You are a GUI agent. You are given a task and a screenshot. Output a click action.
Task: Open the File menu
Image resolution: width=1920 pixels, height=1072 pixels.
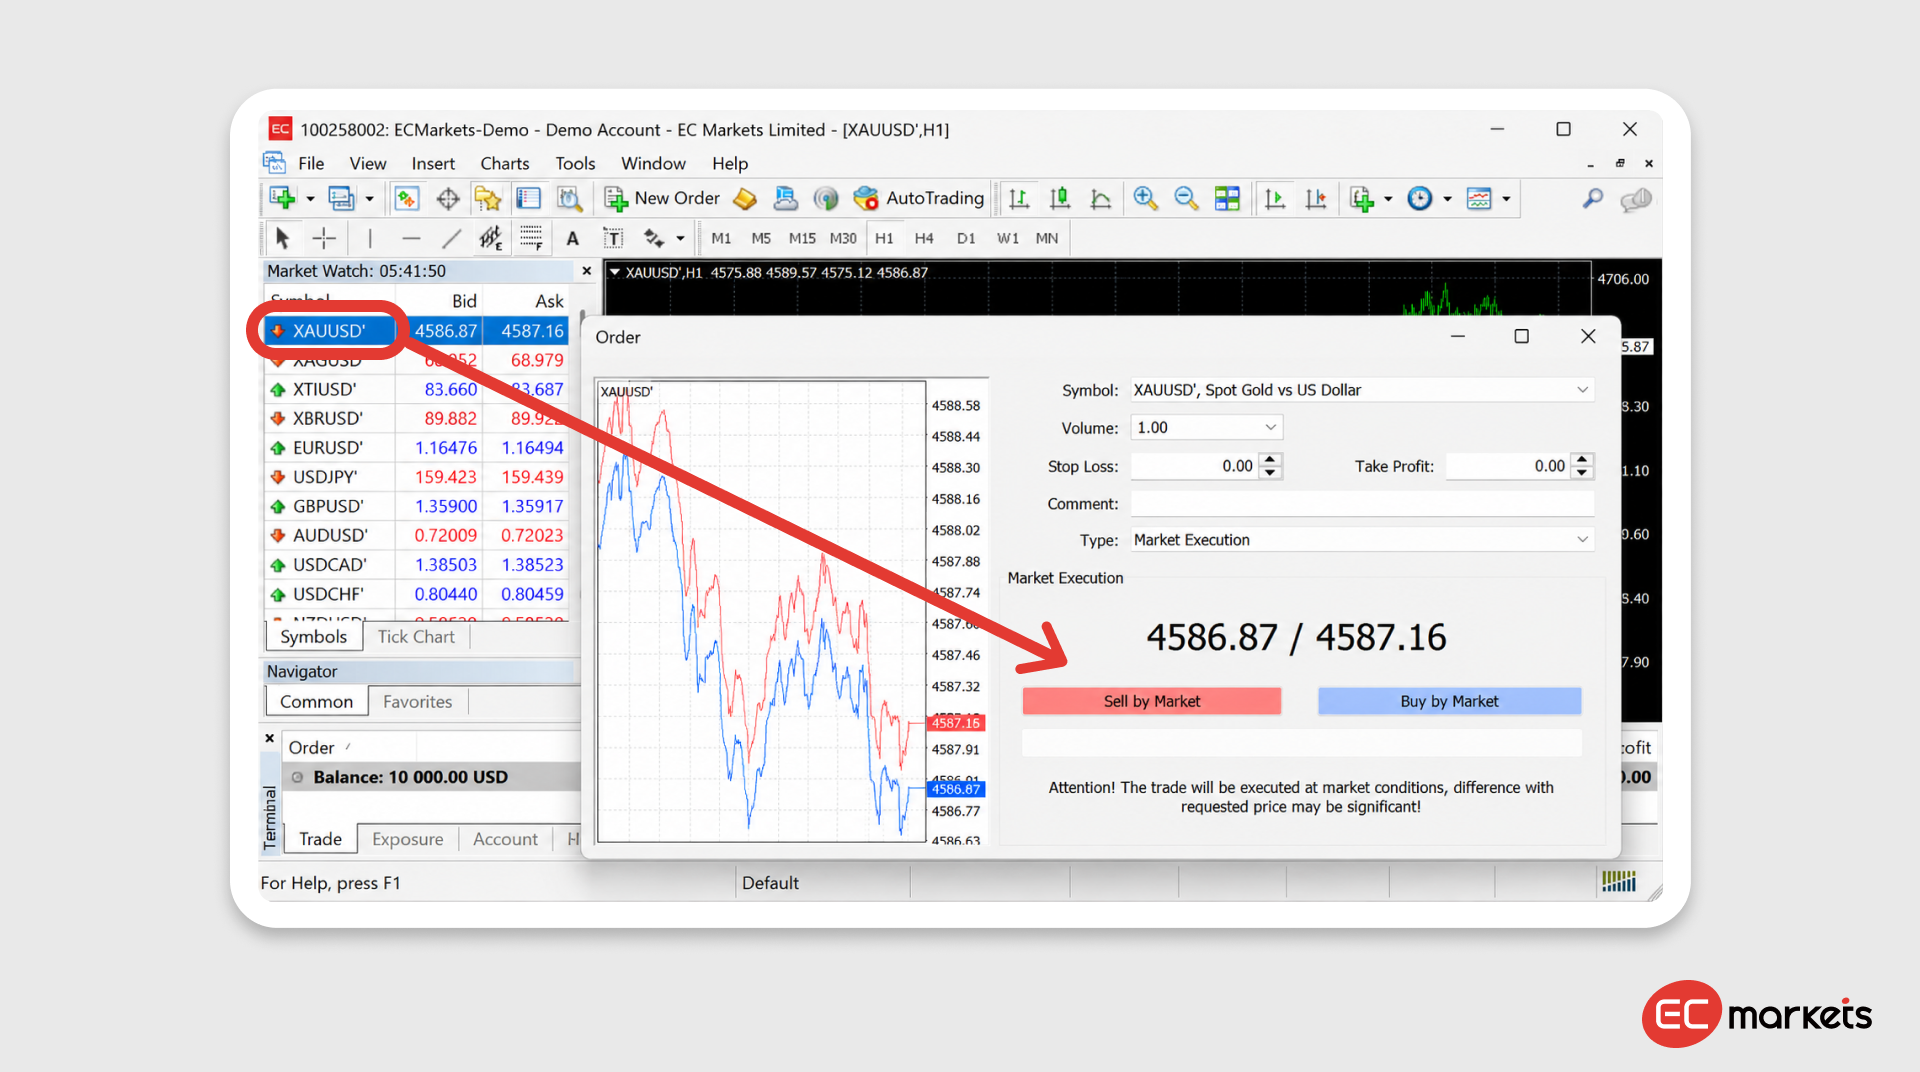[311, 163]
